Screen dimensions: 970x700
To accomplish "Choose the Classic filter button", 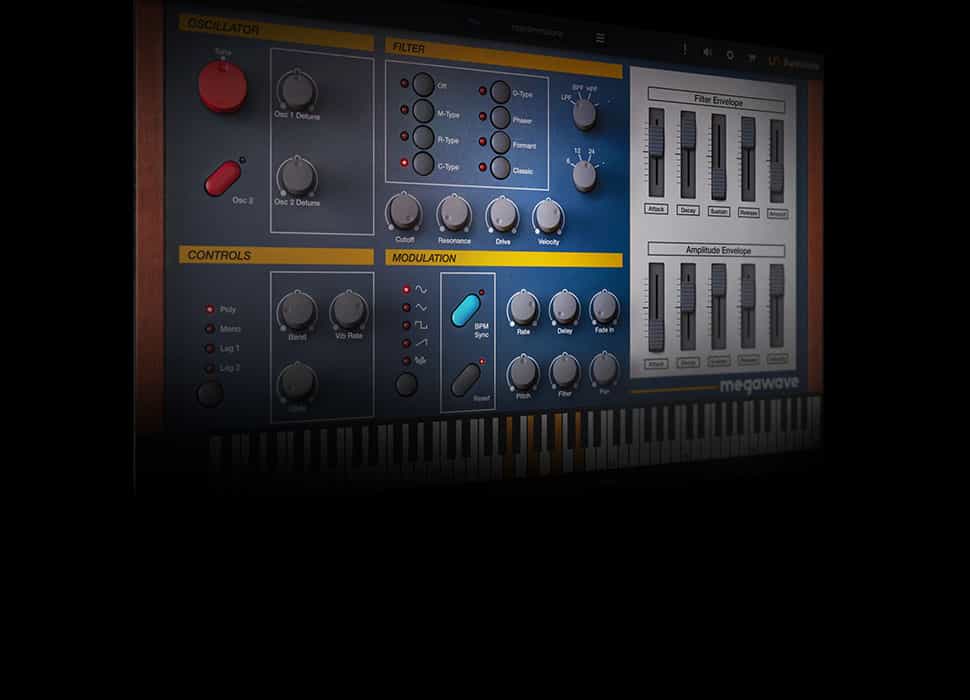I will (500, 168).
